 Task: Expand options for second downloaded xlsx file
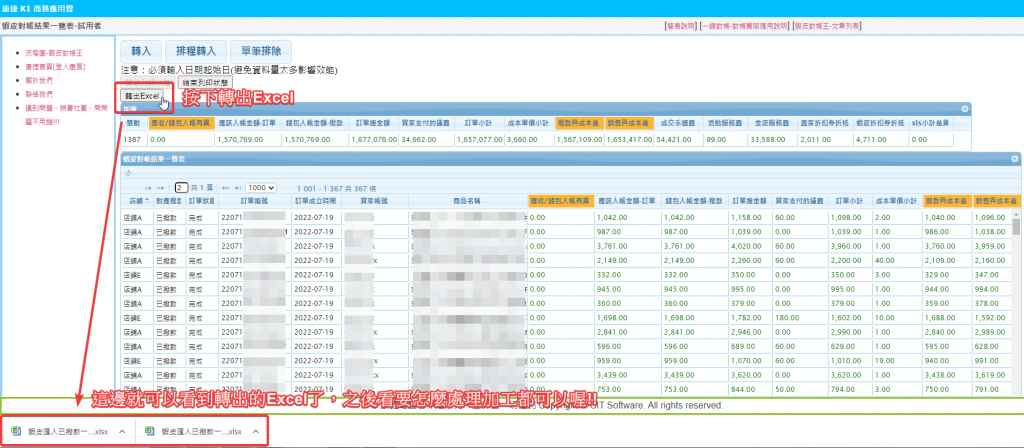point(256,431)
